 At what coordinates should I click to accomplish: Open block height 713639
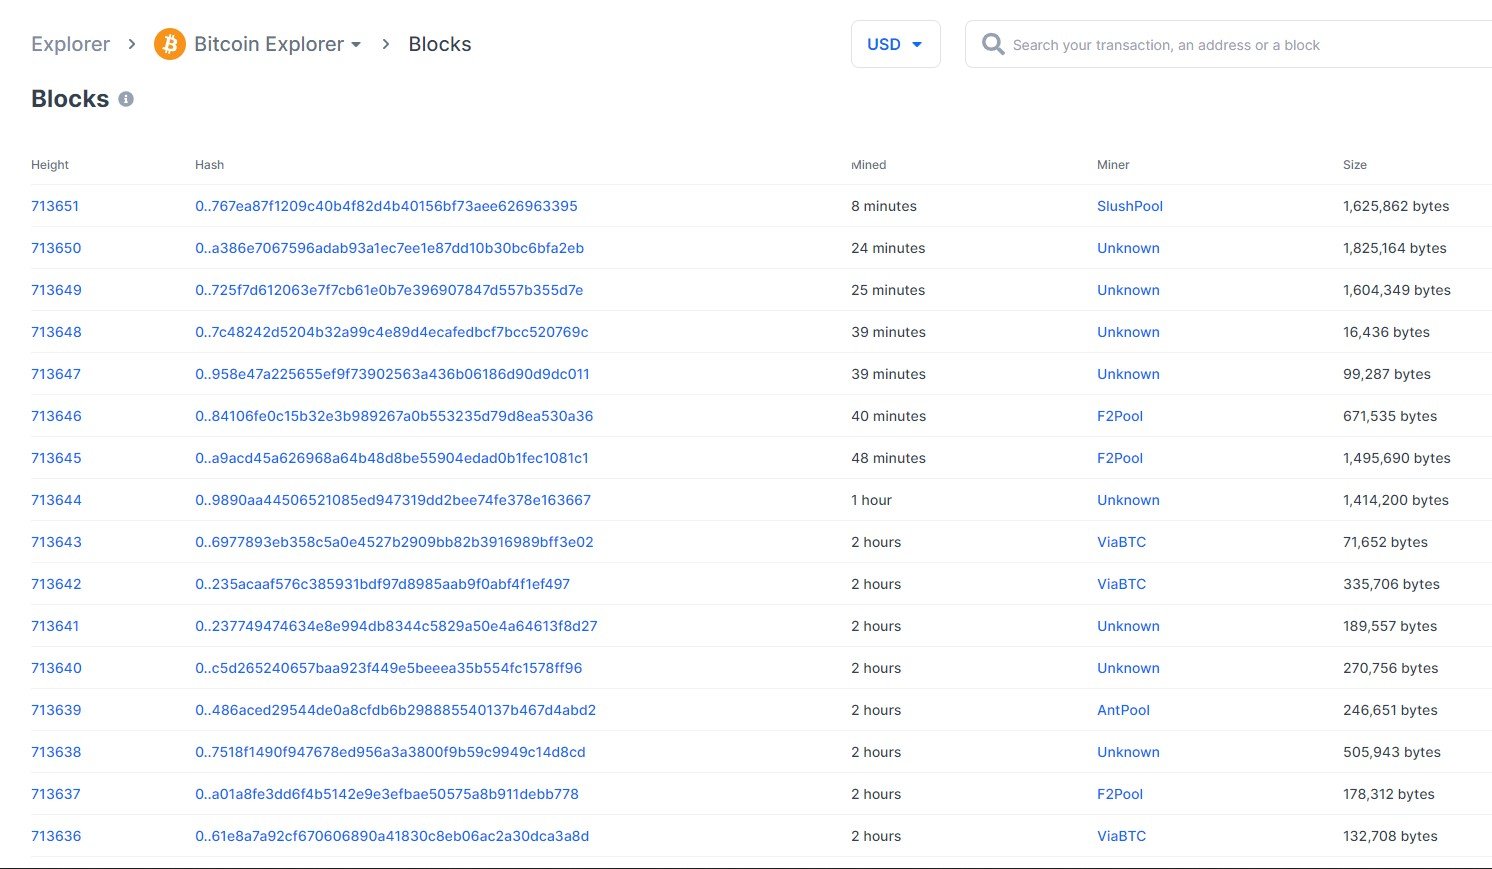click(x=56, y=710)
